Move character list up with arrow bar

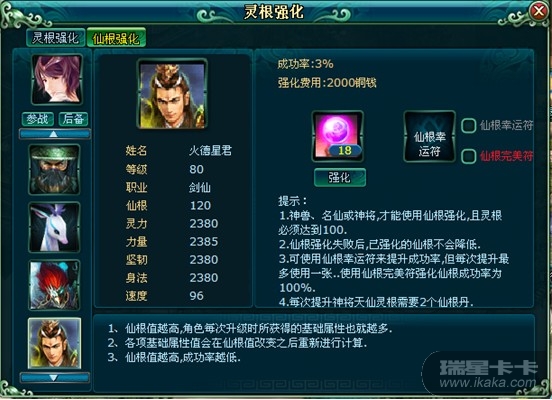54,134
